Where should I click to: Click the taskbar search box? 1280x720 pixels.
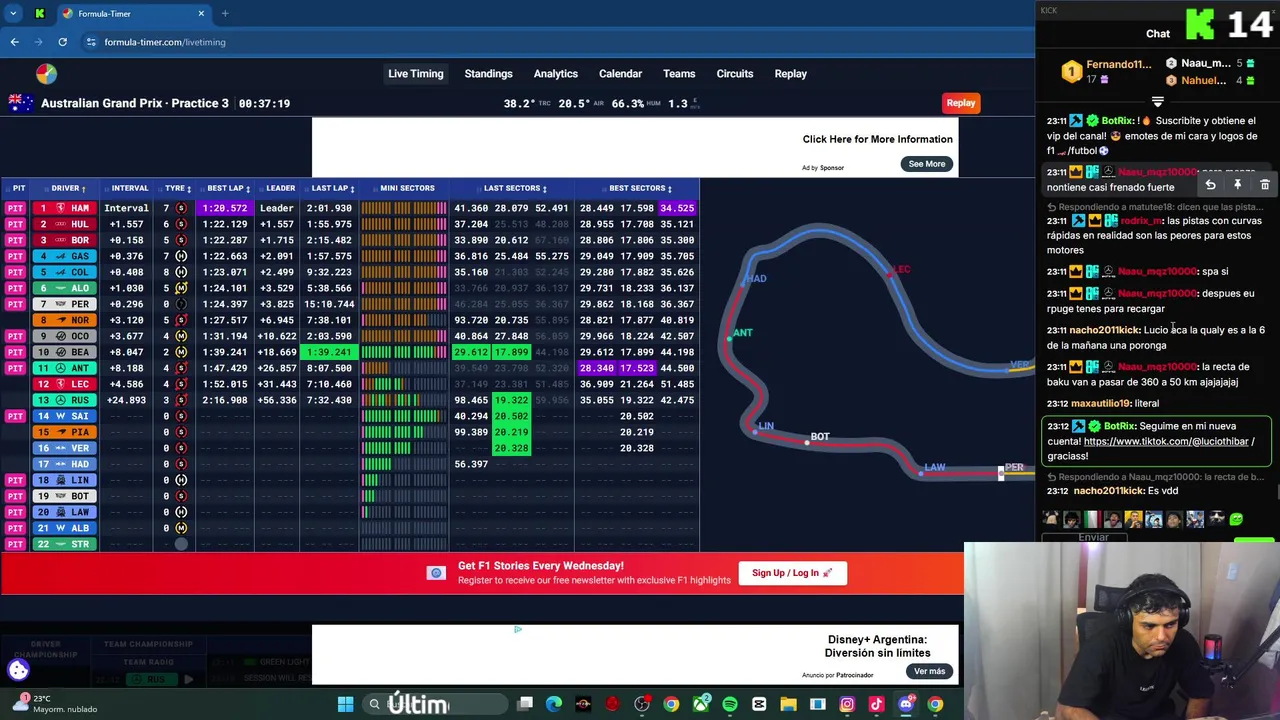tap(434, 704)
